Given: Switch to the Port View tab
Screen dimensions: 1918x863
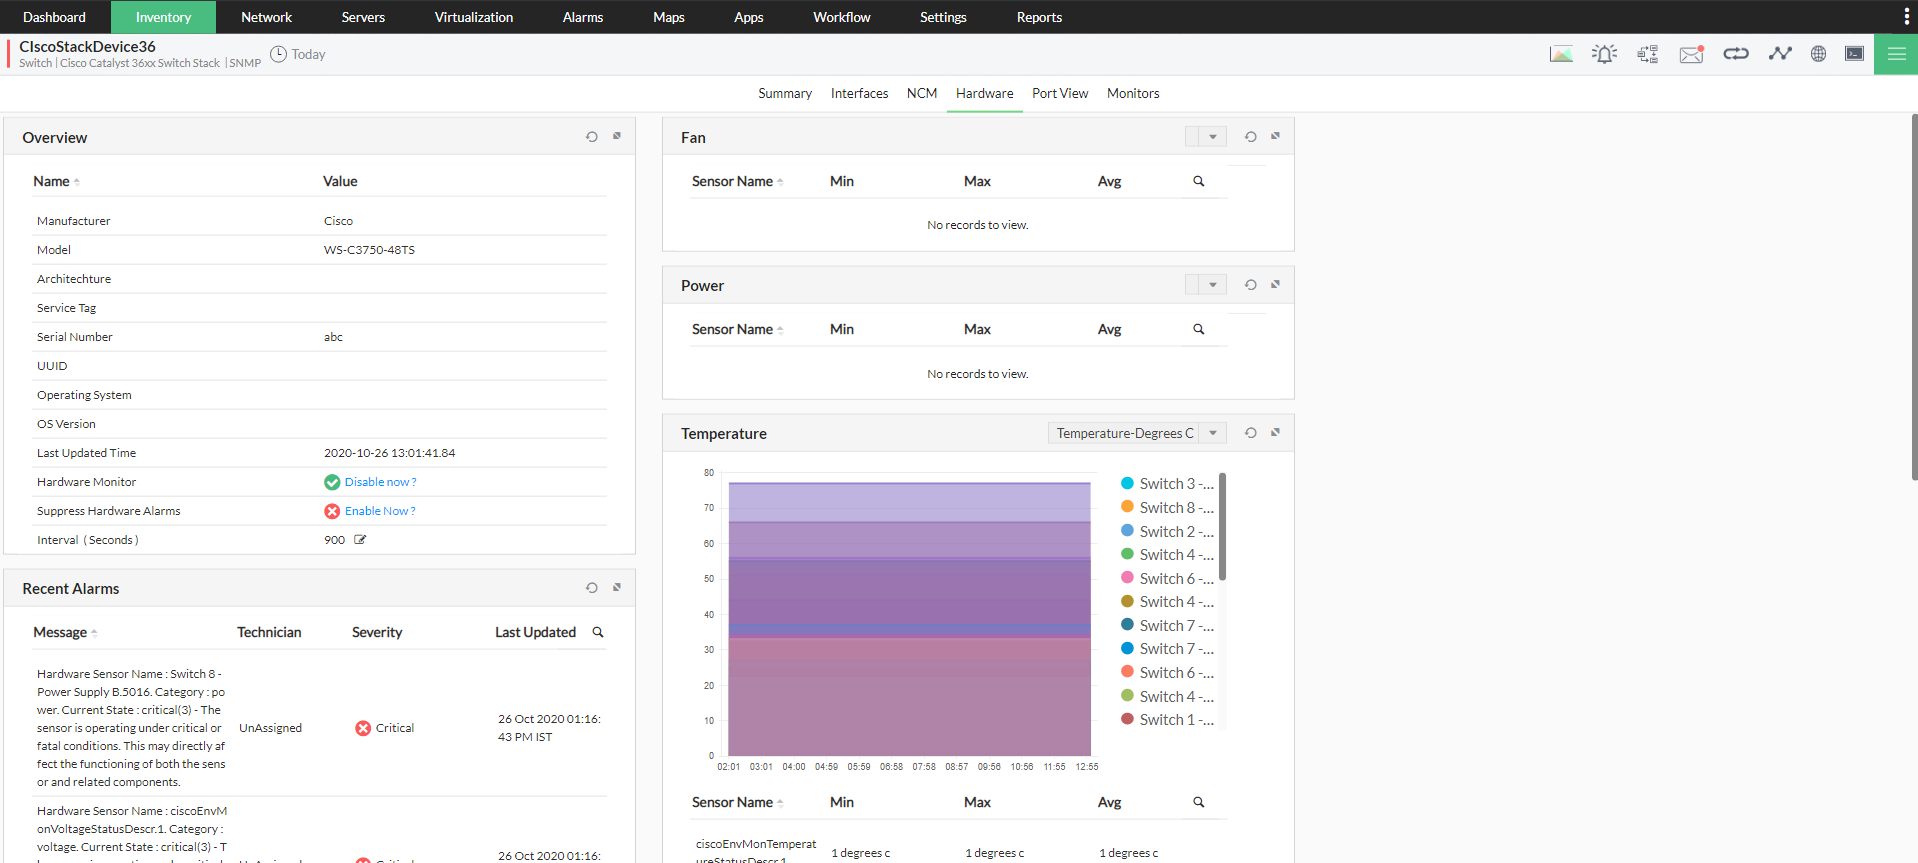Looking at the screenshot, I should tap(1059, 93).
